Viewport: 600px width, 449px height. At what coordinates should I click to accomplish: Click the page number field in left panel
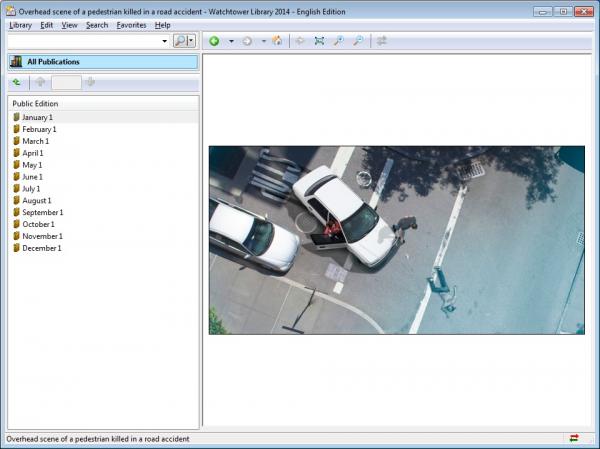click(65, 82)
